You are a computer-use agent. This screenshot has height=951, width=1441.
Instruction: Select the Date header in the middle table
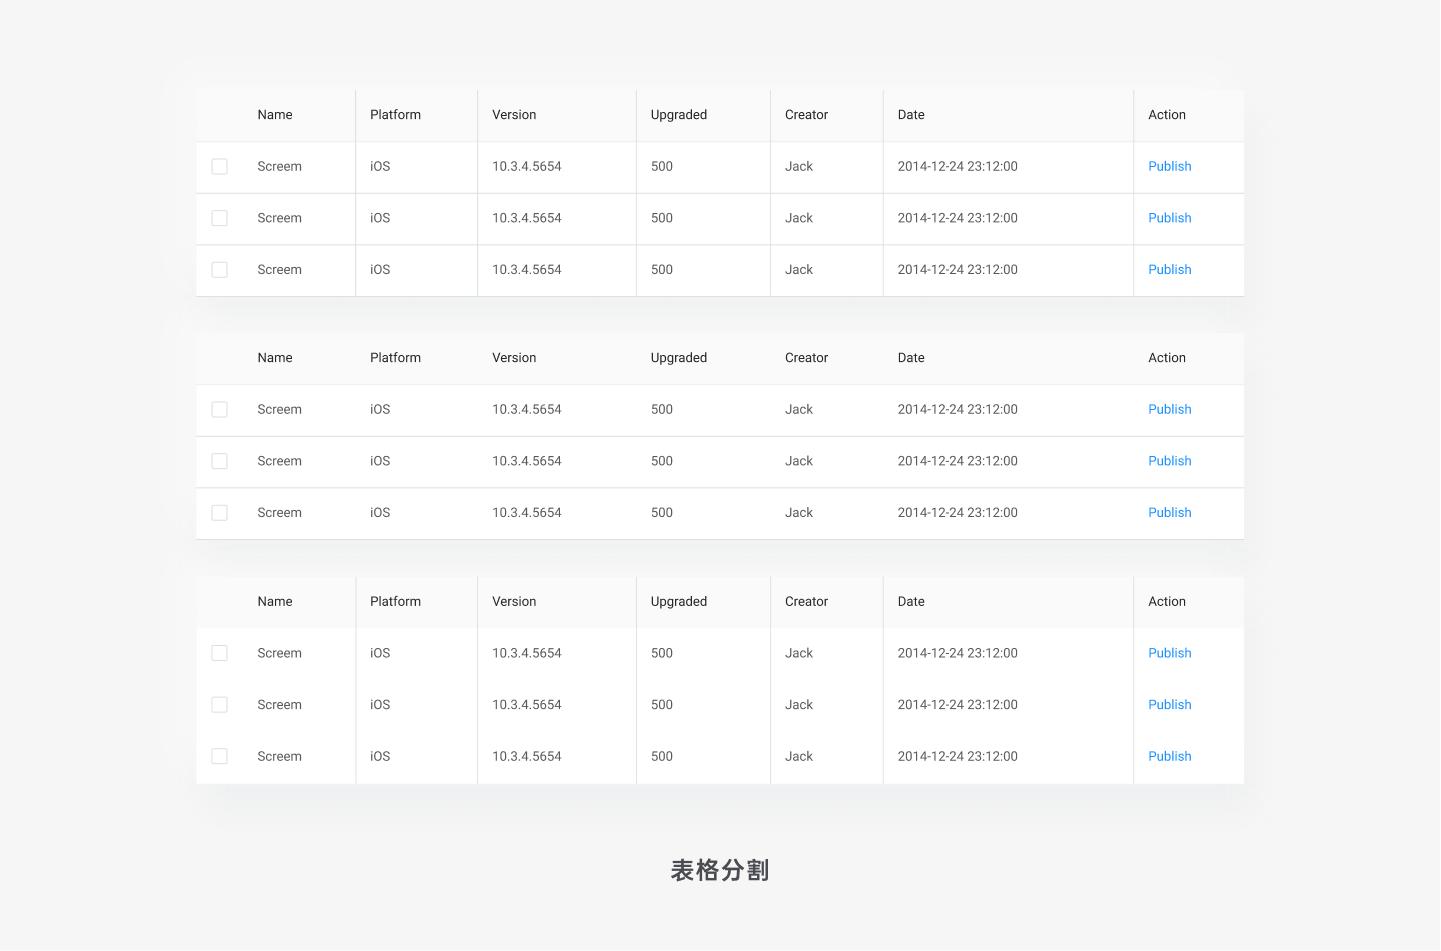911,358
